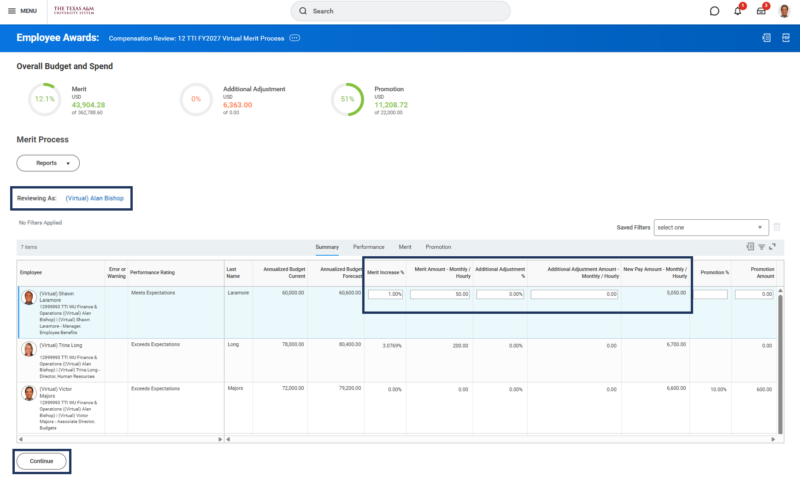This screenshot has height=482, width=800.
Task: Switch to the Performance tab
Action: click(368, 247)
